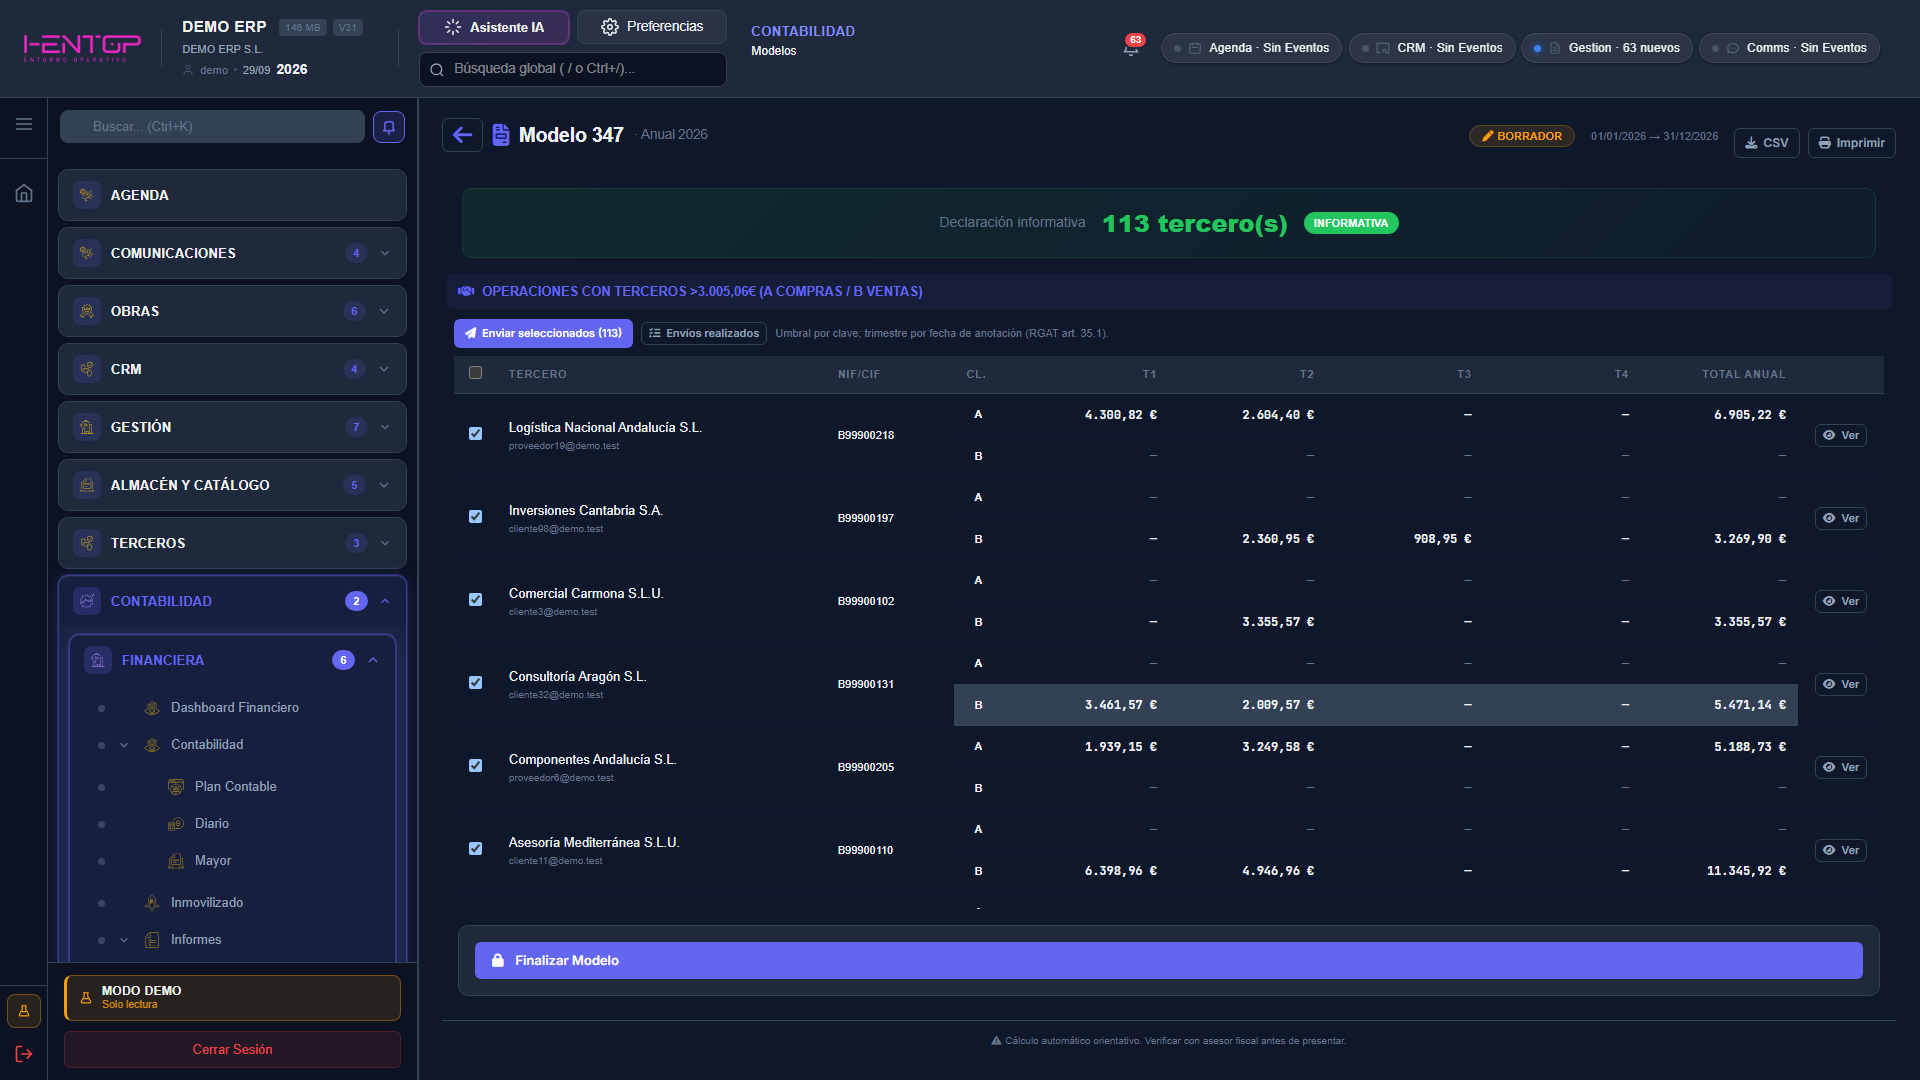Click the Plan Contable icon
This screenshot has height=1080, width=1920.
[x=176, y=787]
